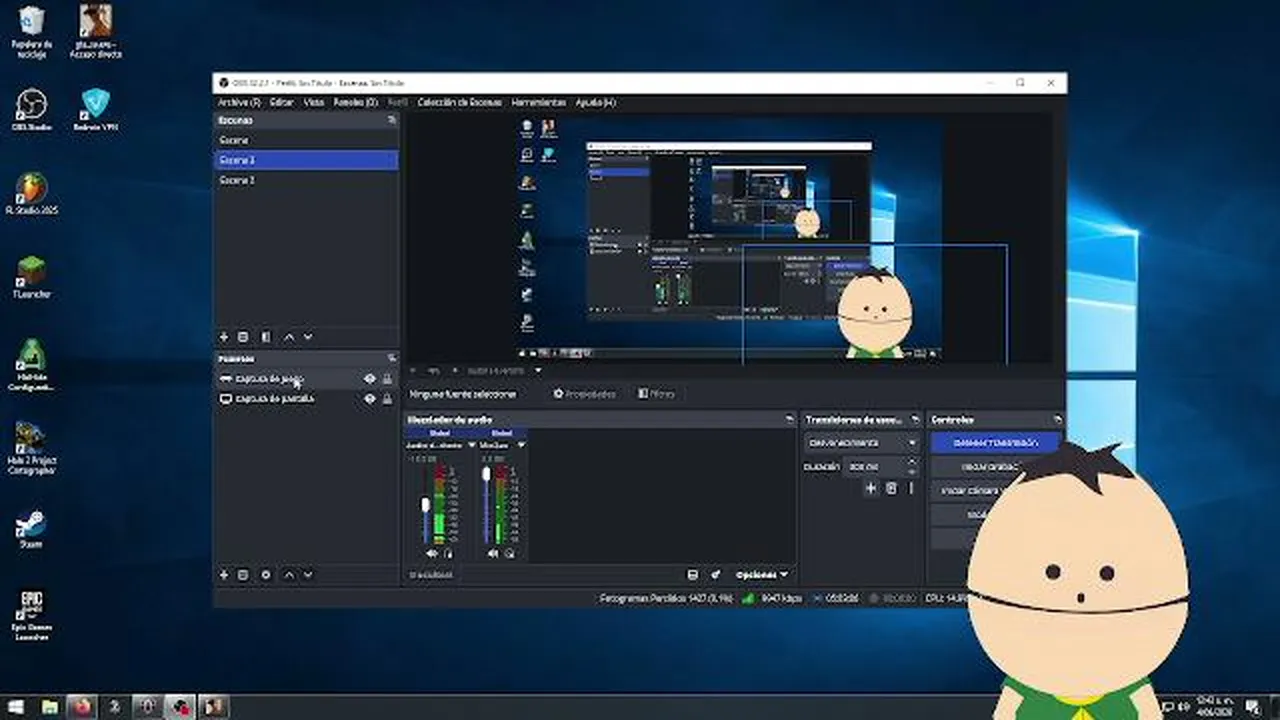
Task: Select the first scene in the Escenas list
Action: pyautogui.click(x=306, y=140)
